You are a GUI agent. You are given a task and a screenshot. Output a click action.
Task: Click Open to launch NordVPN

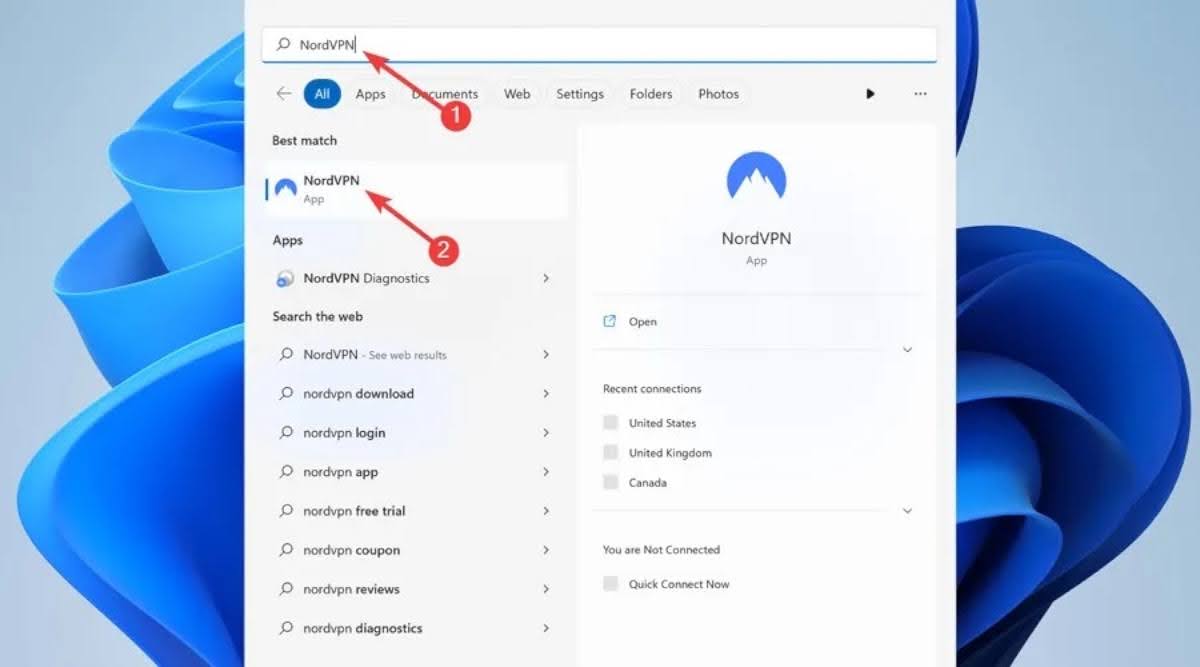(x=643, y=322)
